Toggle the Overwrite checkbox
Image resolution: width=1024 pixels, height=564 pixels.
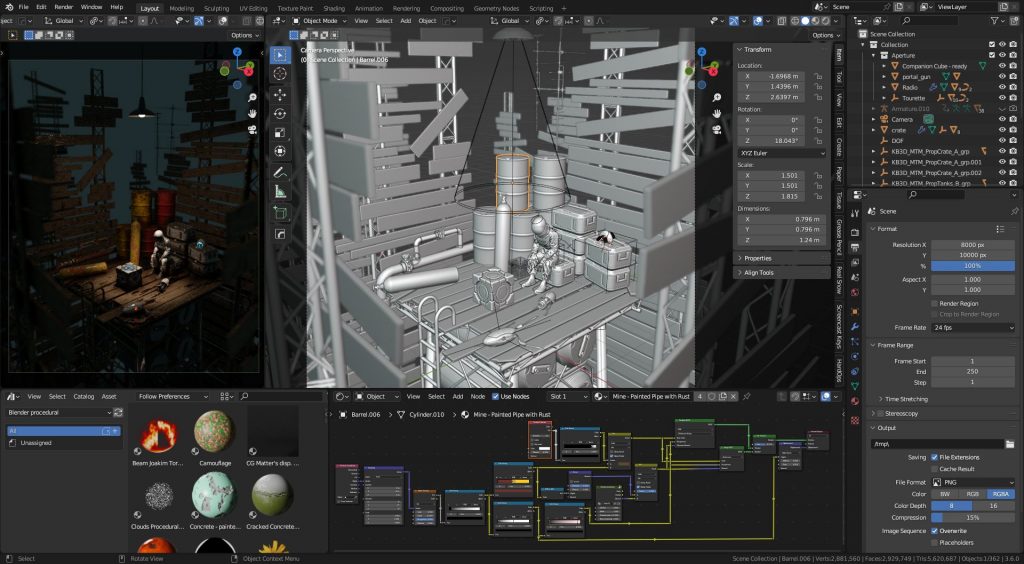coord(935,531)
